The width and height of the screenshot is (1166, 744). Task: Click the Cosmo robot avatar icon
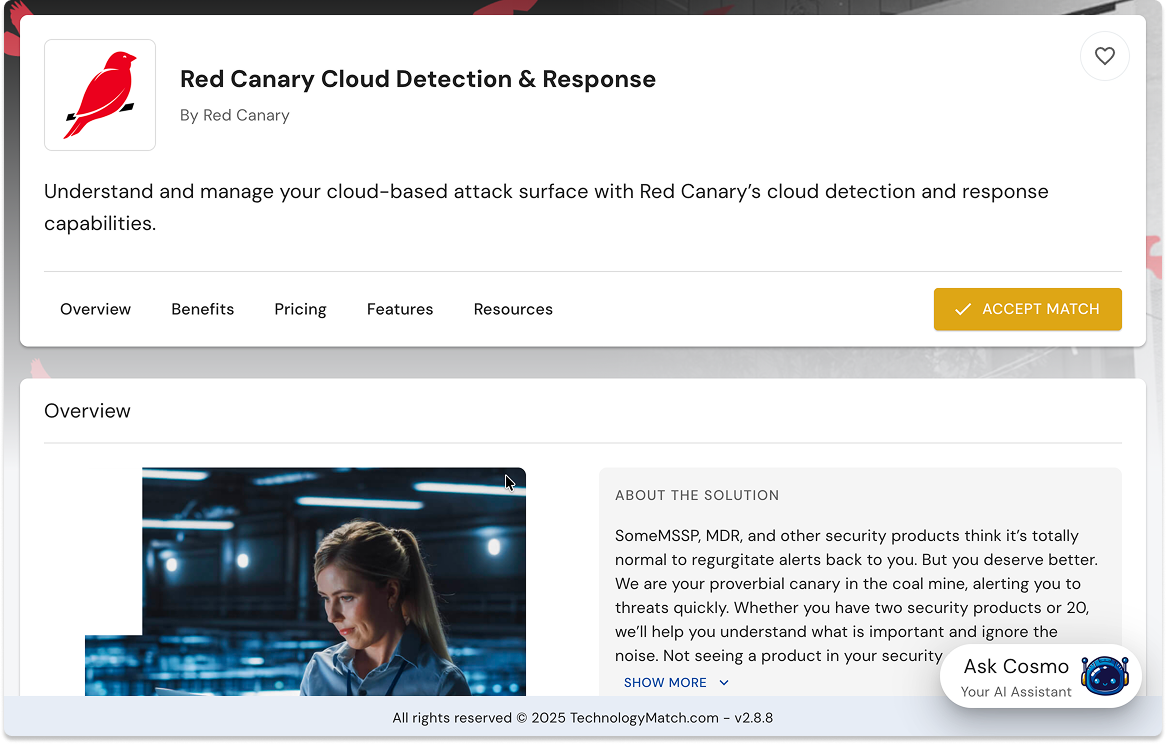coord(1104,676)
